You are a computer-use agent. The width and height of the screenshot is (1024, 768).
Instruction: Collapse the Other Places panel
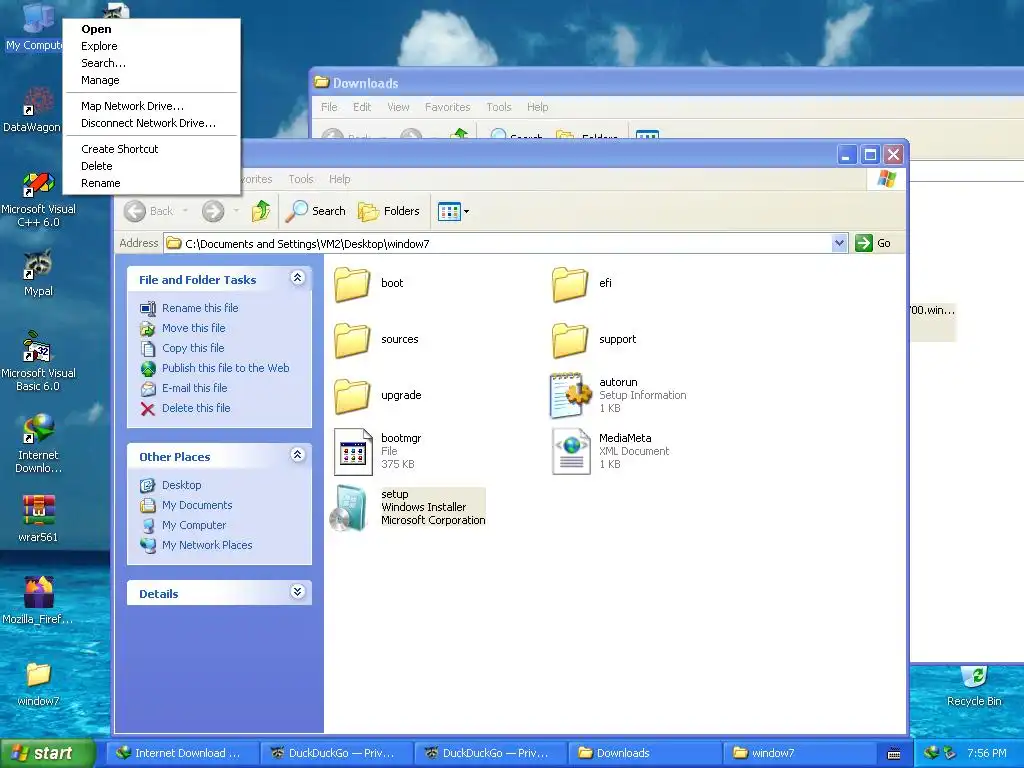[297, 455]
